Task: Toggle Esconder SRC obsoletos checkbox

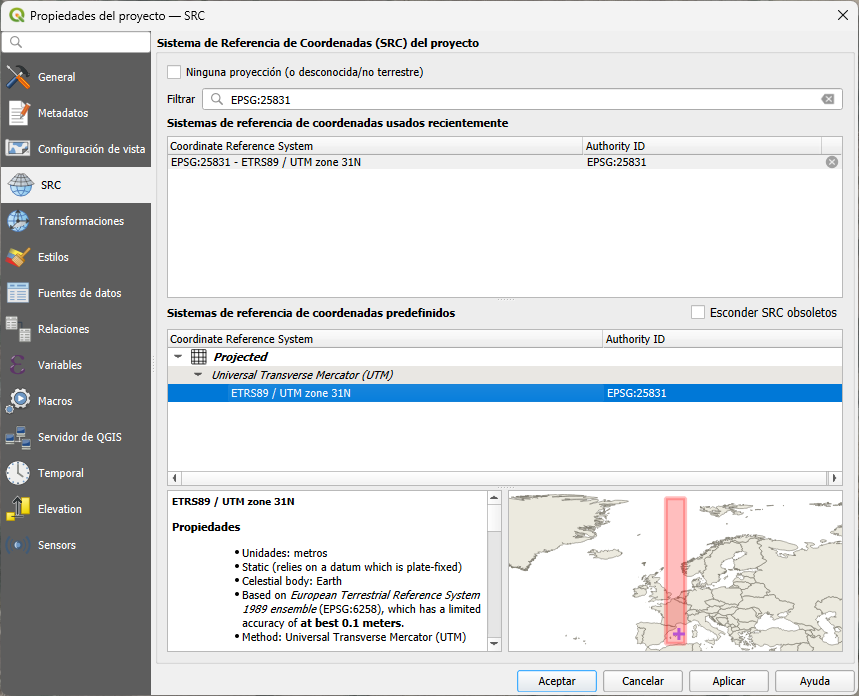Action: click(698, 312)
